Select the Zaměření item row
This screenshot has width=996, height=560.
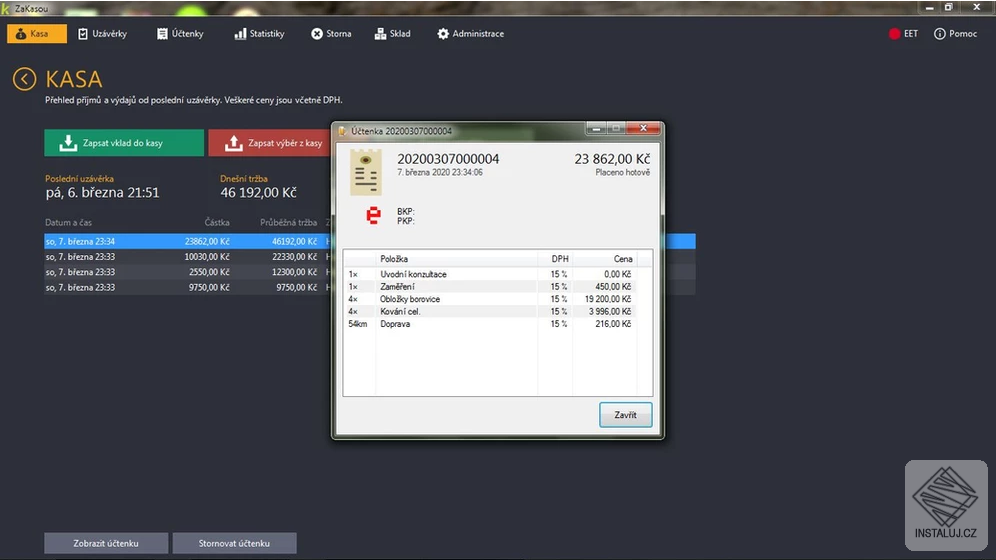[x=490, y=286]
